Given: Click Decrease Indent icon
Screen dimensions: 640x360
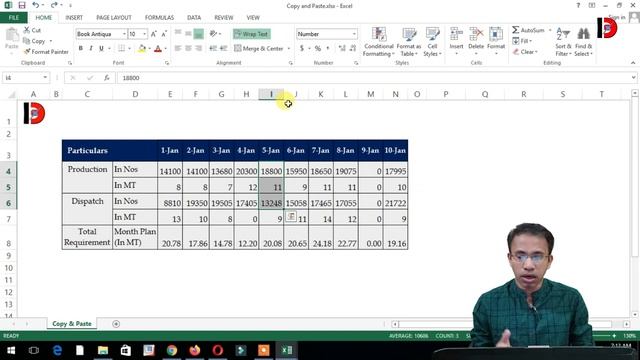Looking at the screenshot, I should click(x=213, y=49).
